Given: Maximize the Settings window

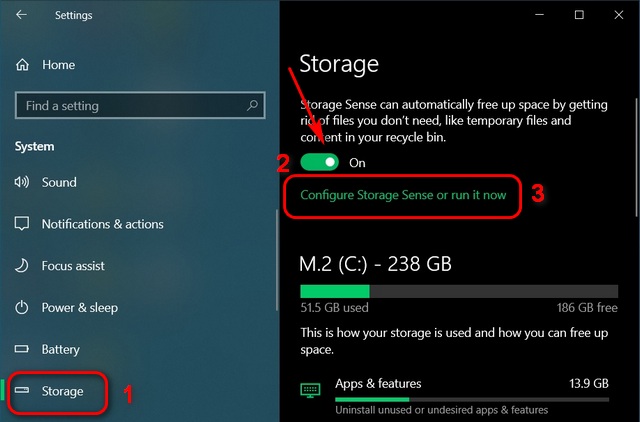Looking at the screenshot, I should pyautogui.click(x=579, y=15).
